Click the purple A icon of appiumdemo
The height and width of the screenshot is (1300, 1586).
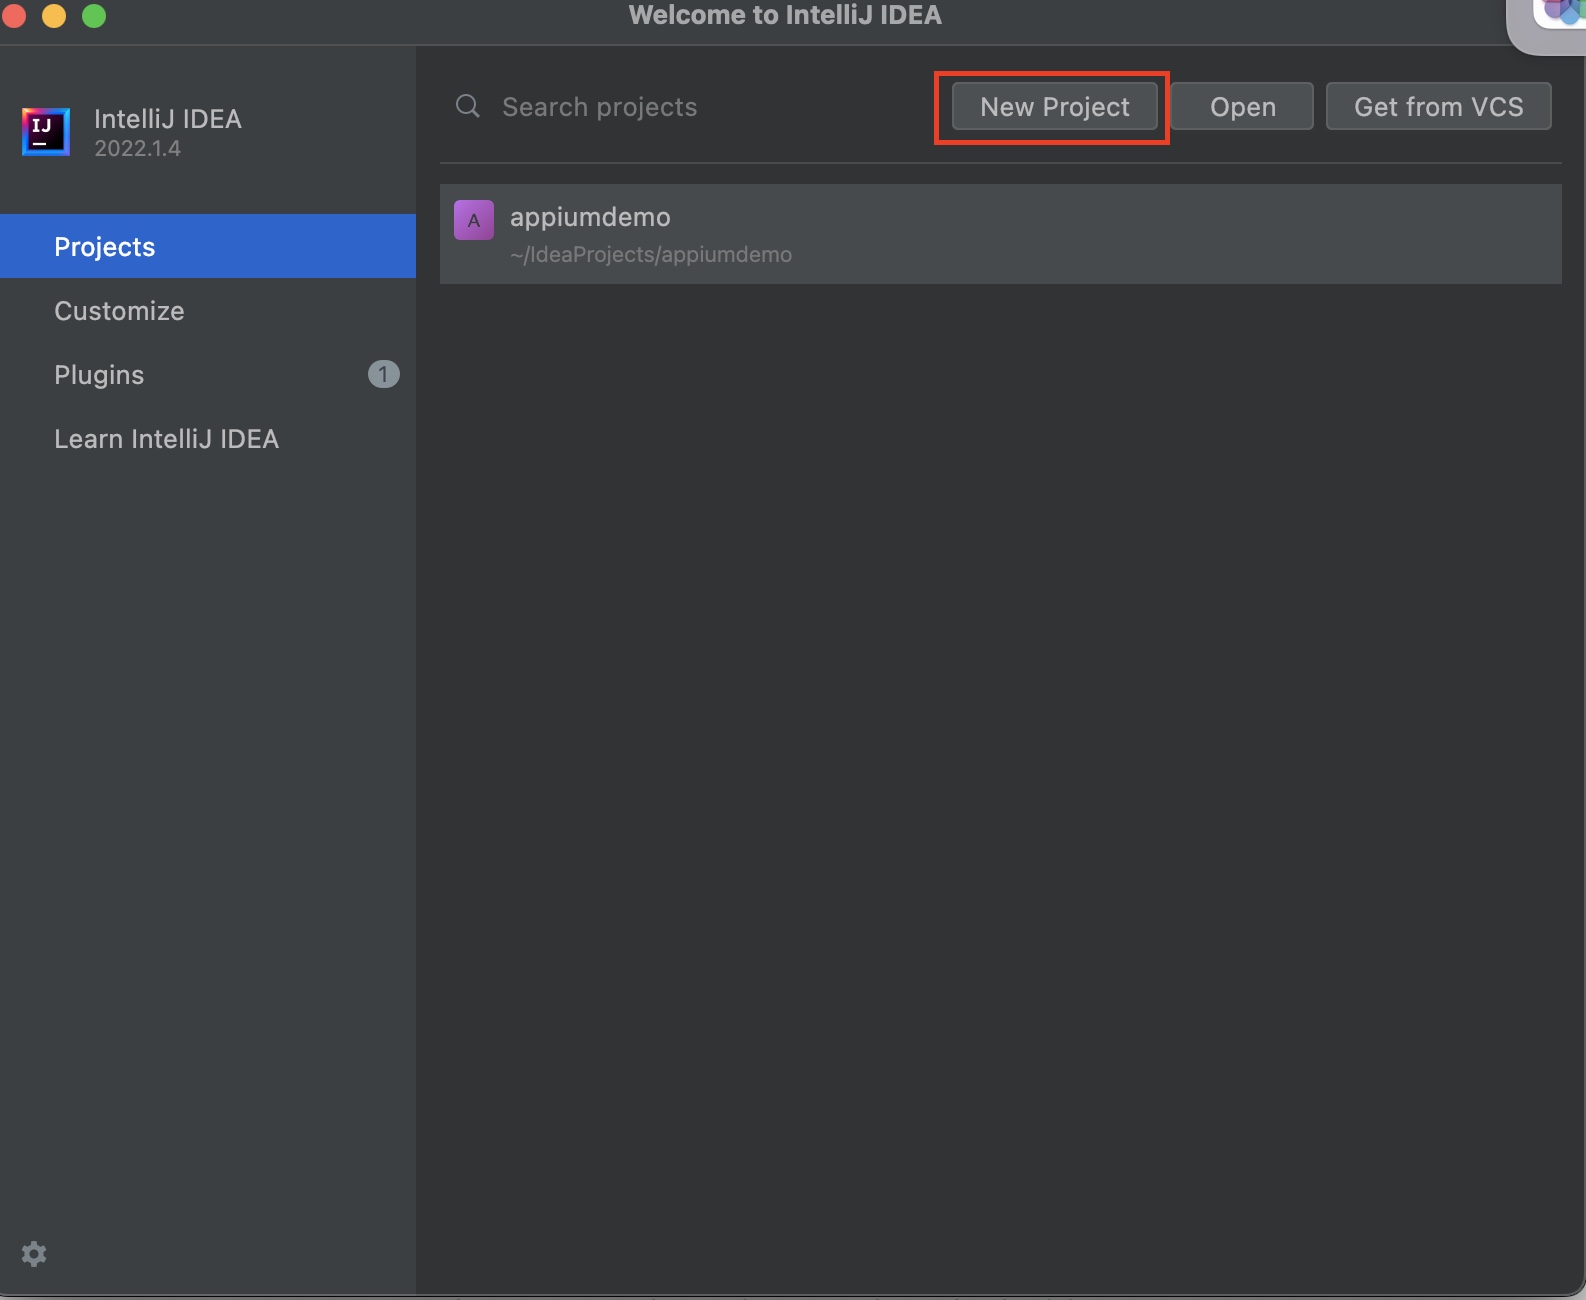coord(474,220)
